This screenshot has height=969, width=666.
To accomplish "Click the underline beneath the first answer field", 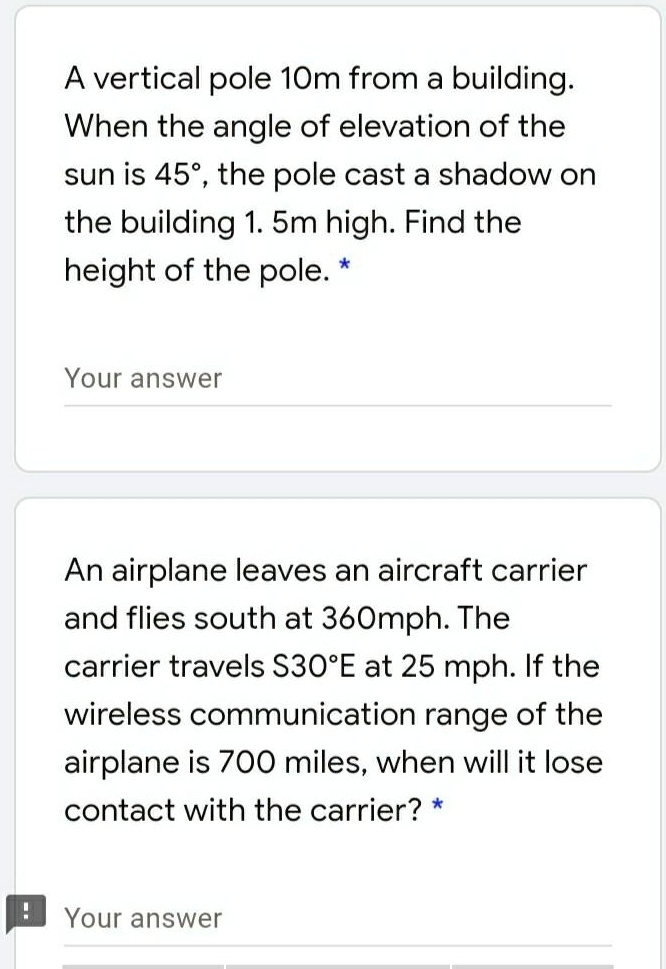I will point(338,404).
